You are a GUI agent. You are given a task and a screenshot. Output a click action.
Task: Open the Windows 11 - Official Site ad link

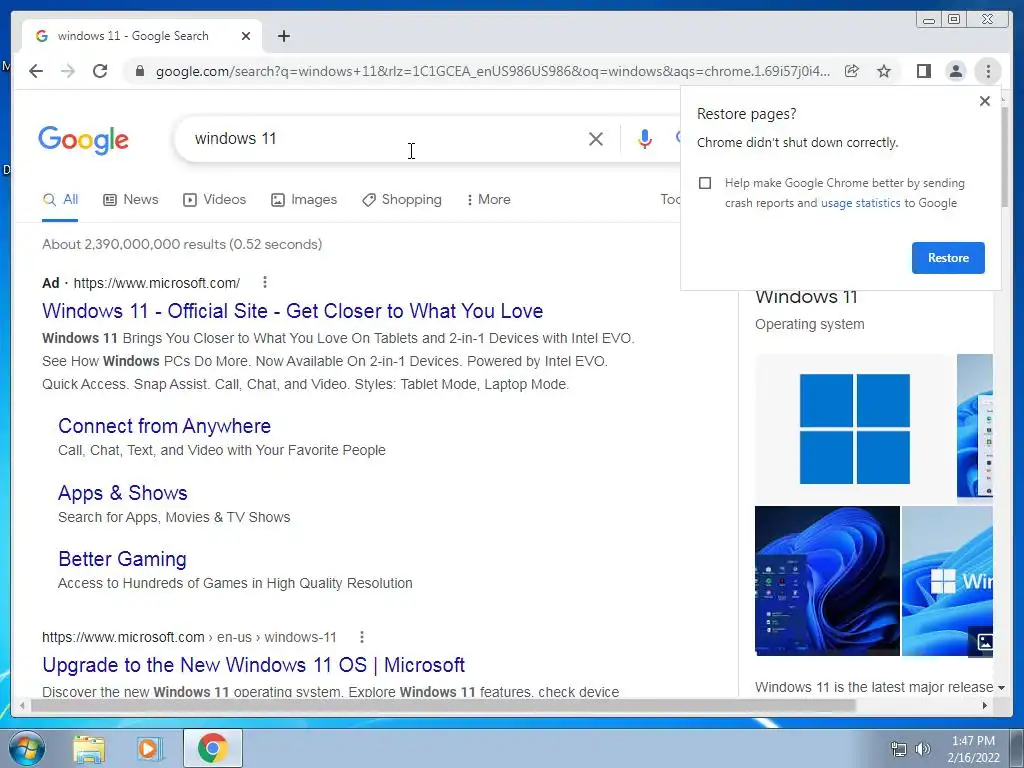click(x=293, y=311)
